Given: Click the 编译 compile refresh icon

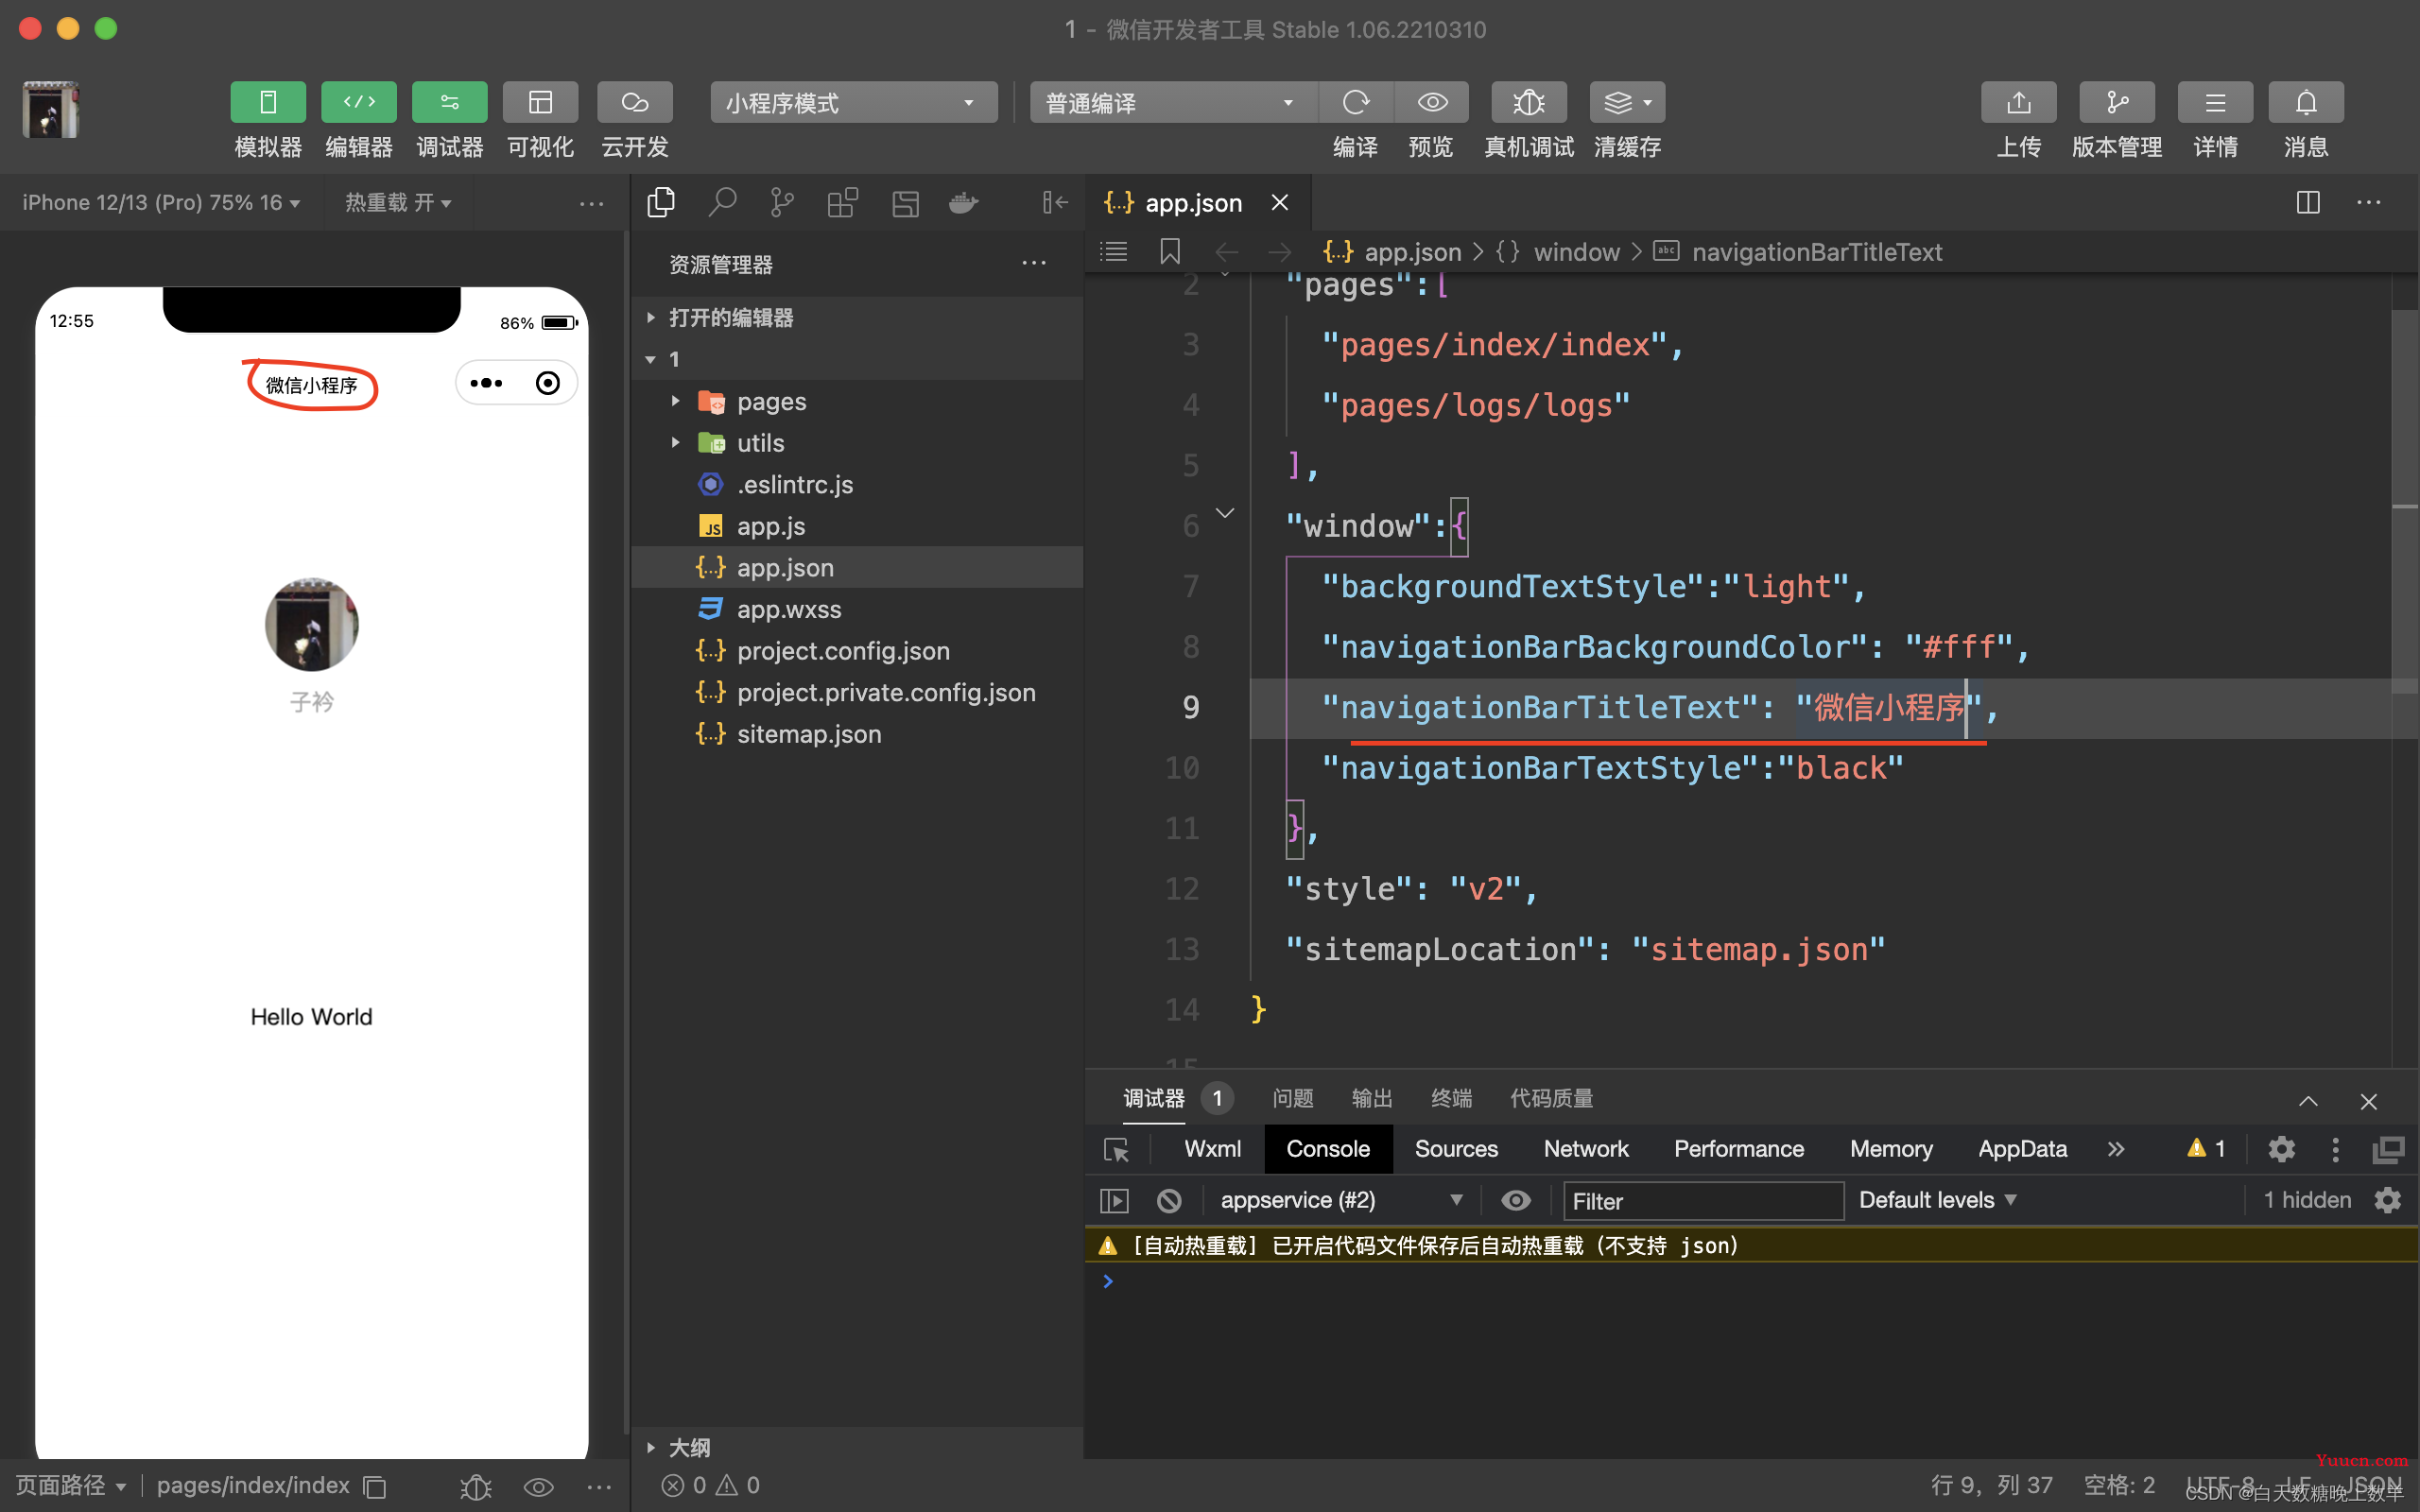Looking at the screenshot, I should coord(1356,102).
